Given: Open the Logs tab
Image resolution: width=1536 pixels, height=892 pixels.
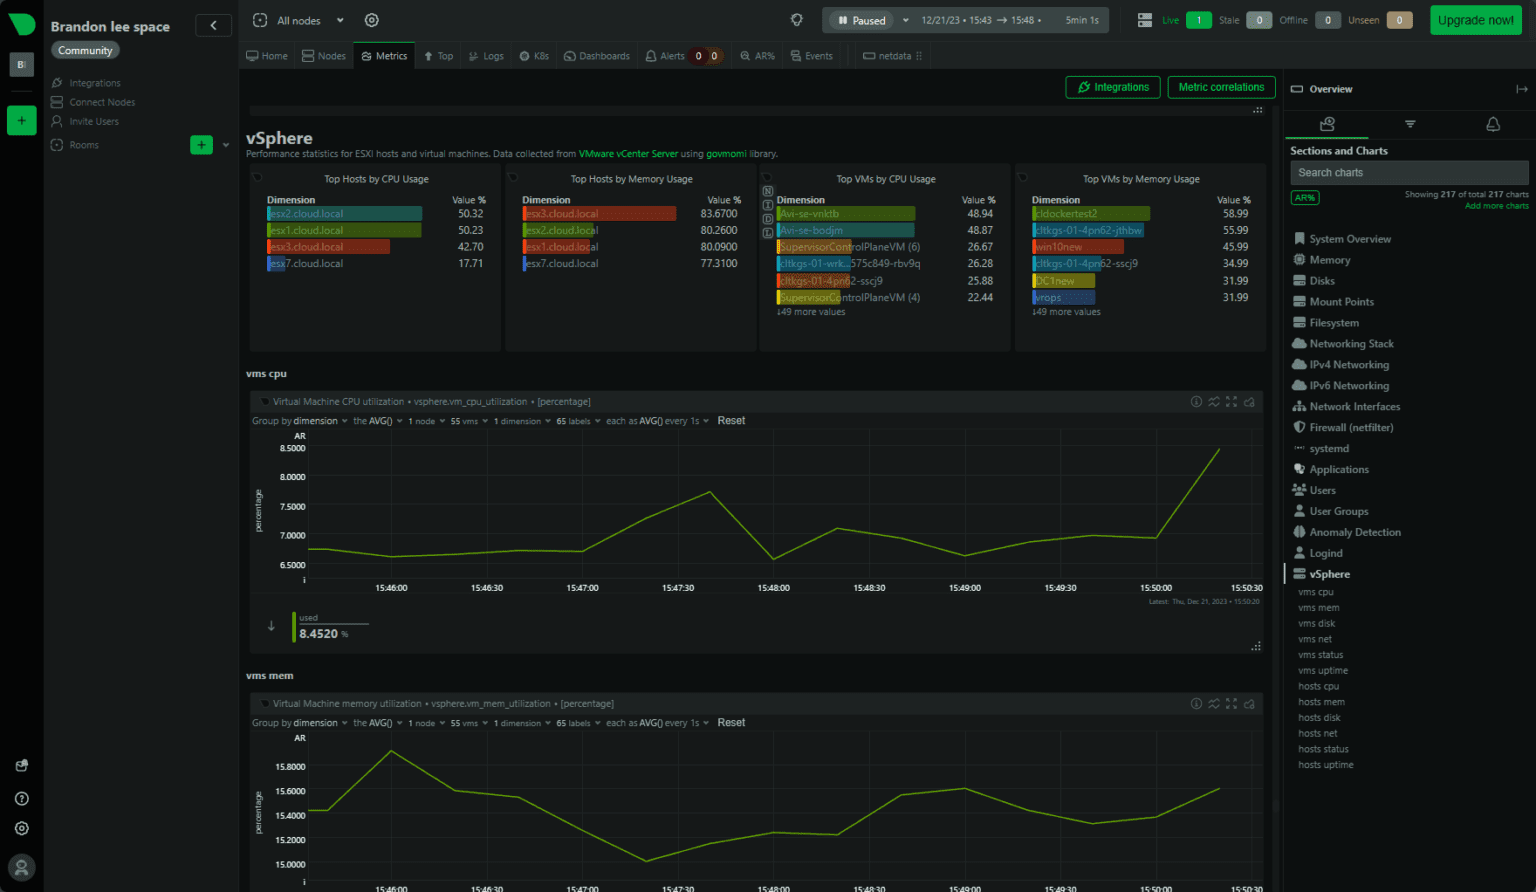Looking at the screenshot, I should pos(486,56).
